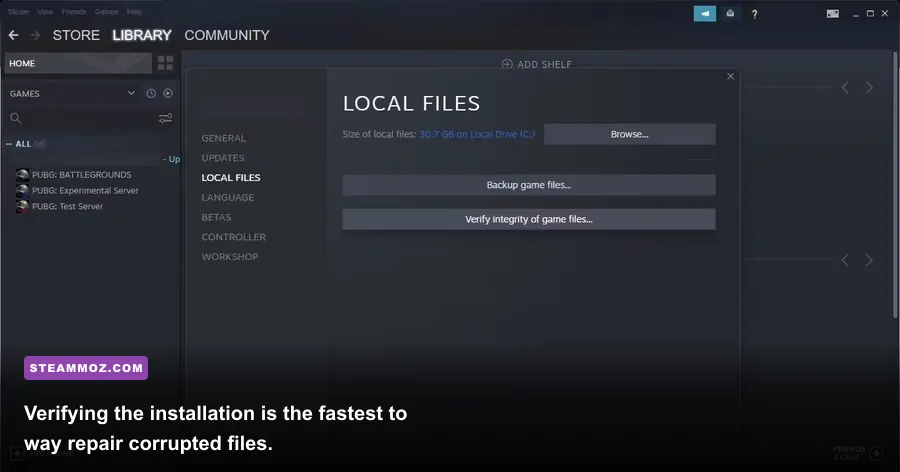Select PUBG: BATTLEGROUNDS in game list

coord(82,175)
